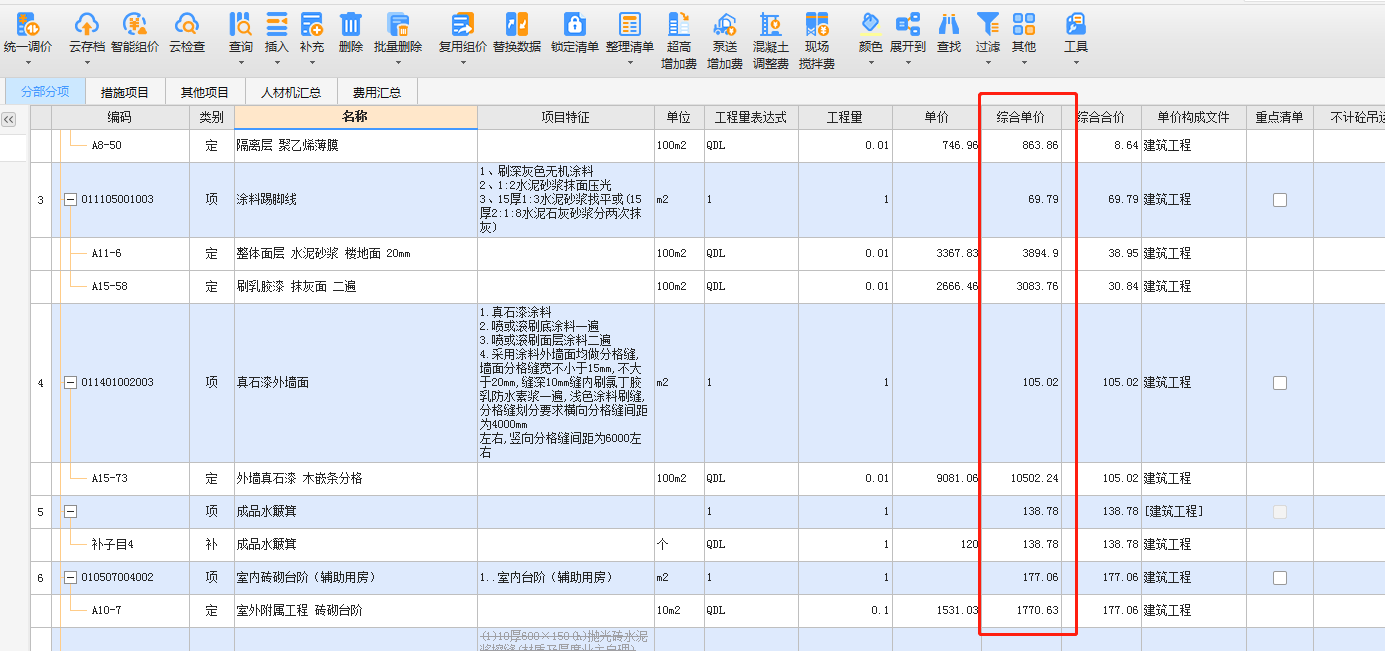Open dropdown arrow under 插入

277,63
